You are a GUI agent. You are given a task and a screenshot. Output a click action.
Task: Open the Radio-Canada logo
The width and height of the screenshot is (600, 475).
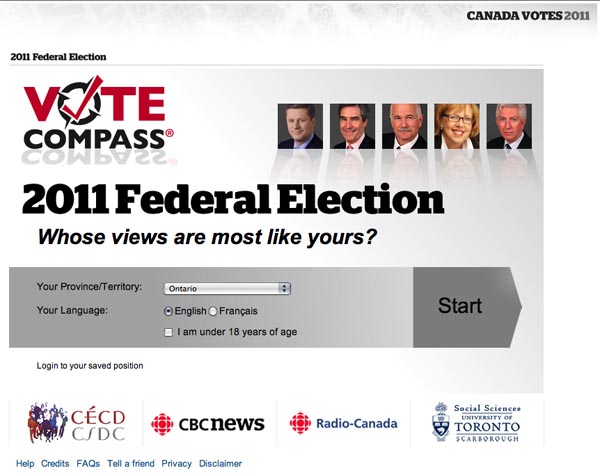coord(343,423)
